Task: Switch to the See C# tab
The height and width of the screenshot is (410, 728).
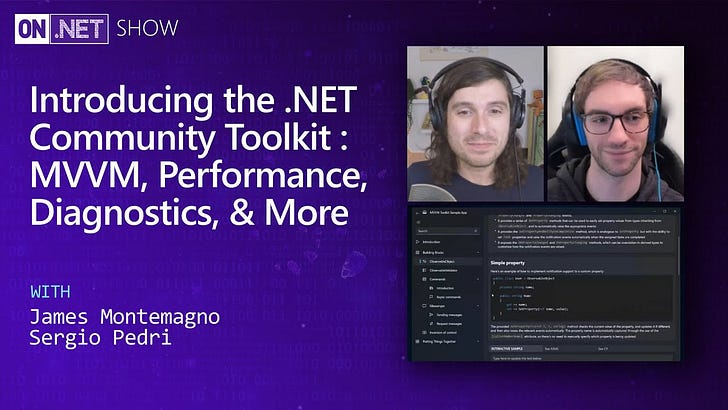Action: (603, 349)
